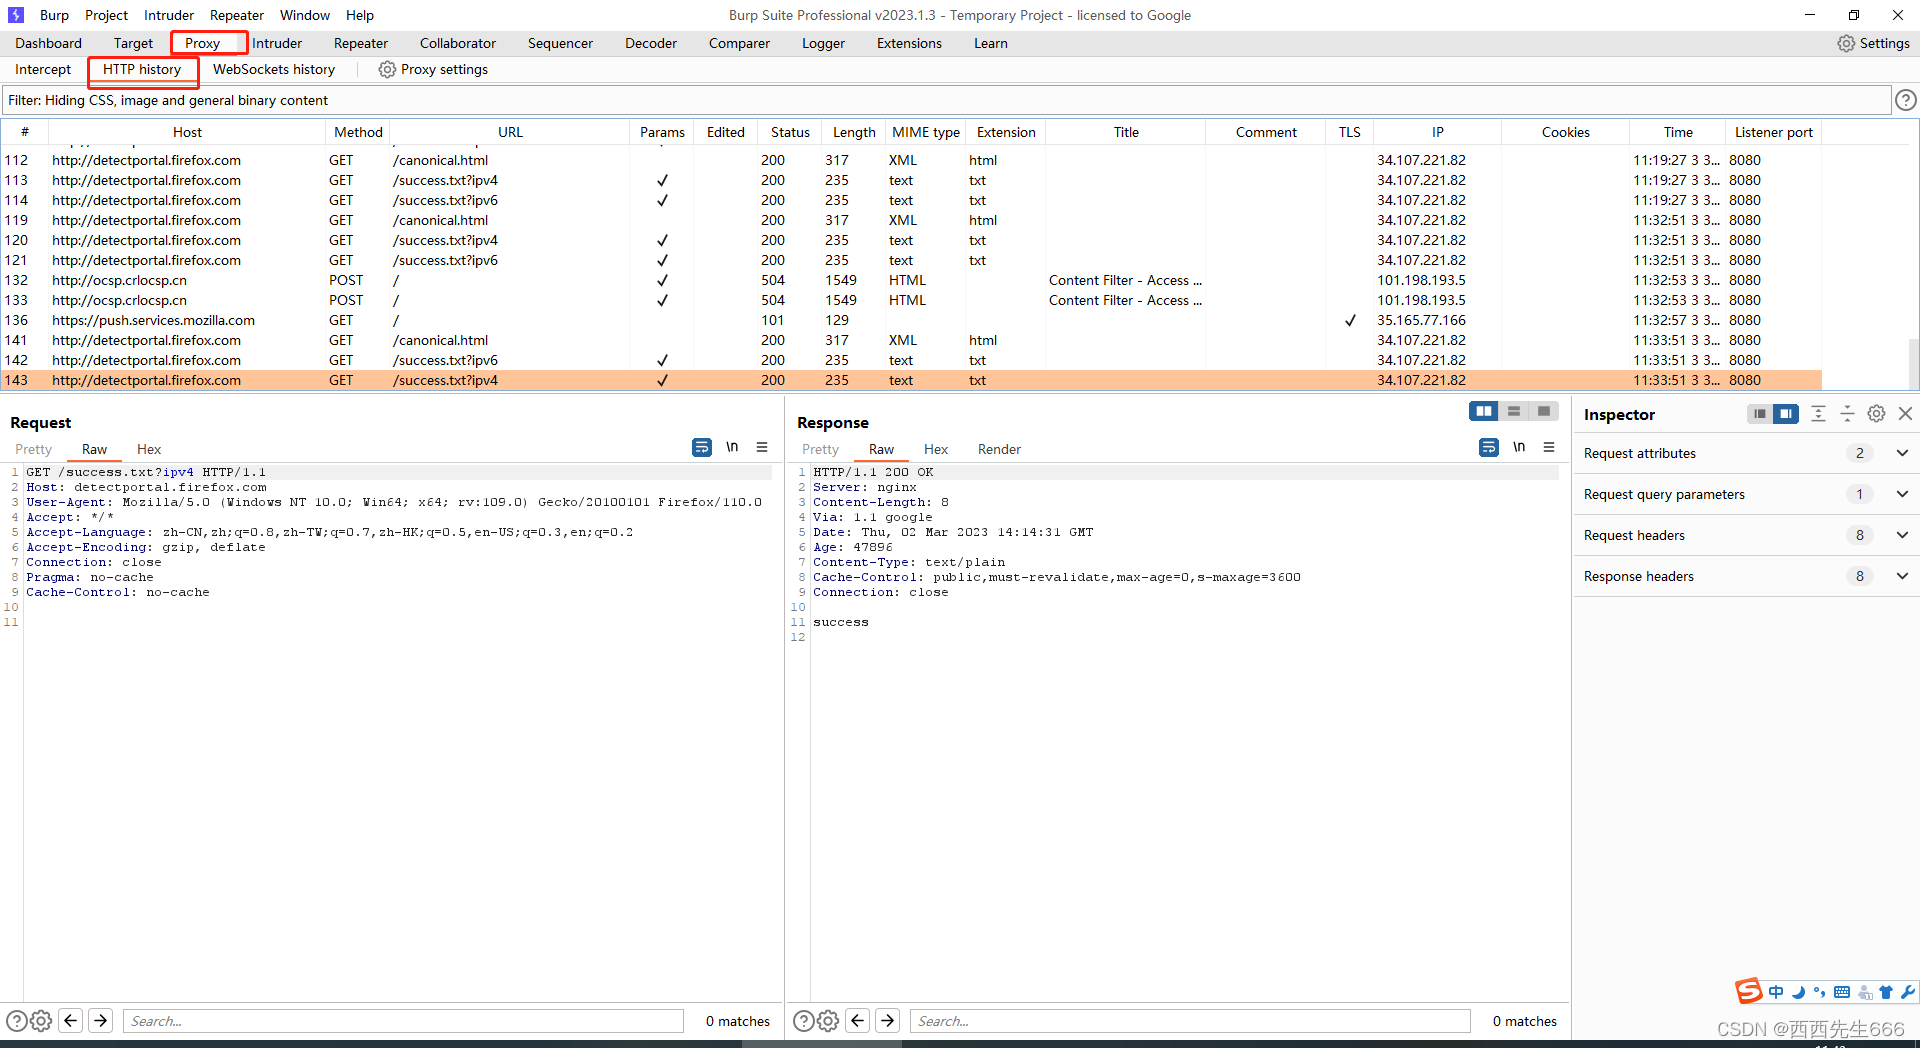Switch Request view to Pretty
1920x1048 pixels.
(33, 449)
